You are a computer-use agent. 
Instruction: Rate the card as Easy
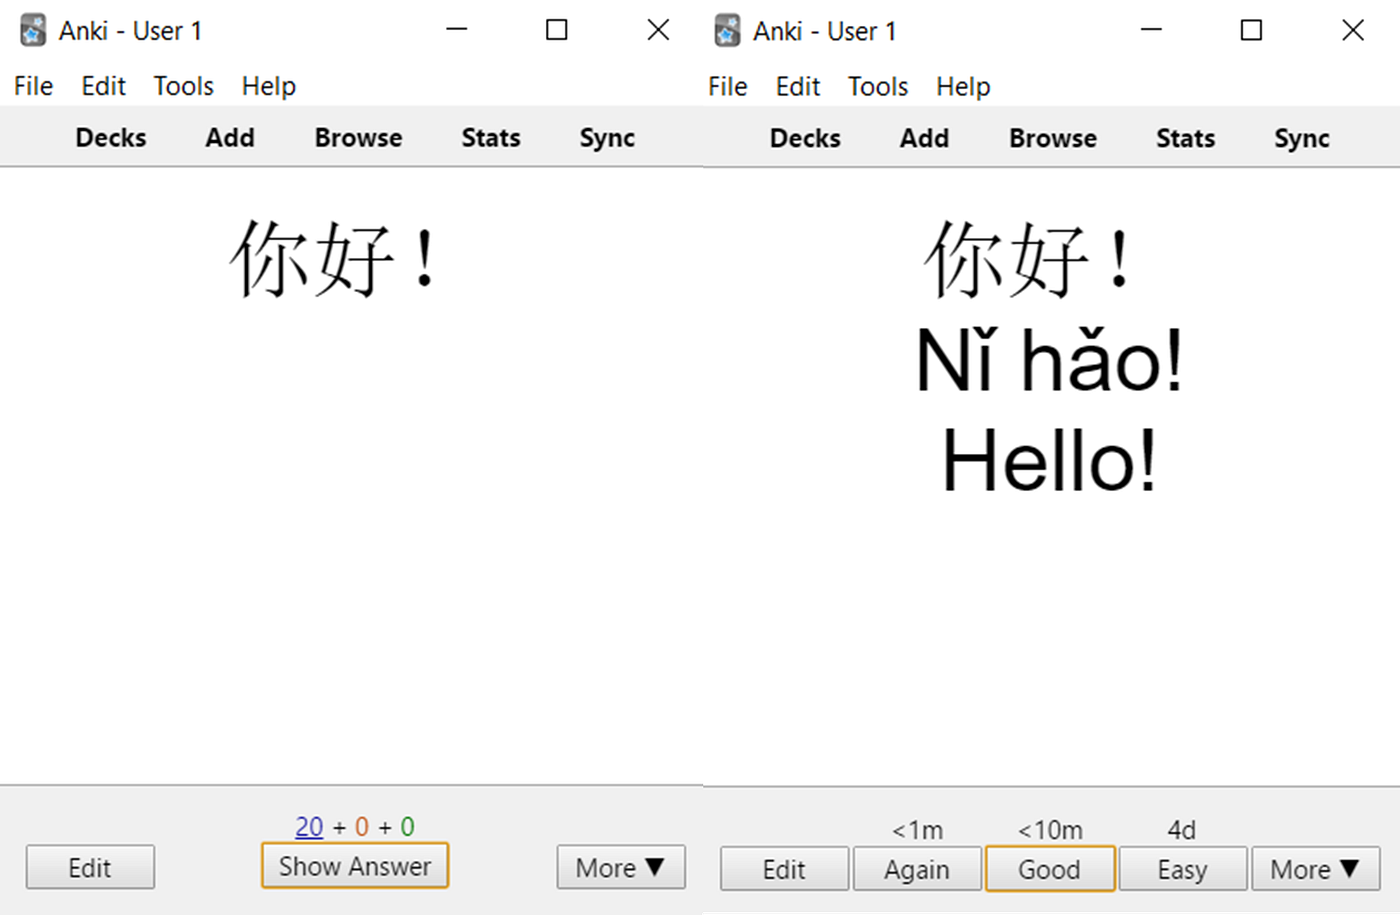pyautogui.click(x=1183, y=869)
